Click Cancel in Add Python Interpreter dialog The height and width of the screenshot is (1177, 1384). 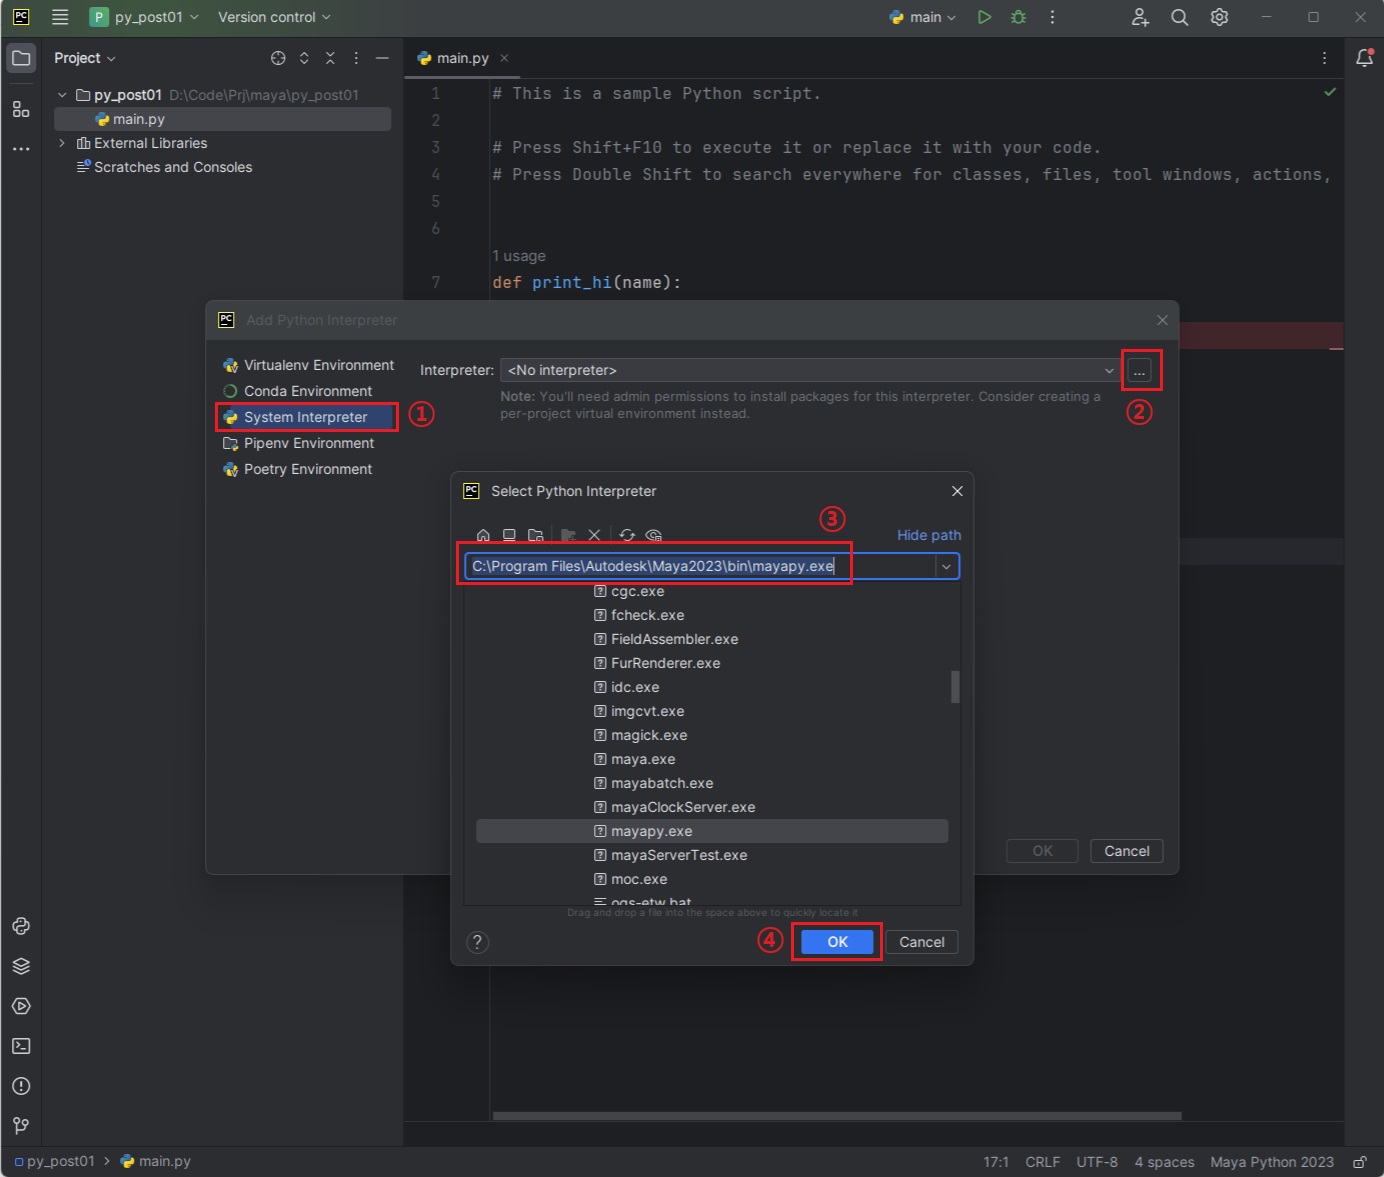[x=1127, y=851]
